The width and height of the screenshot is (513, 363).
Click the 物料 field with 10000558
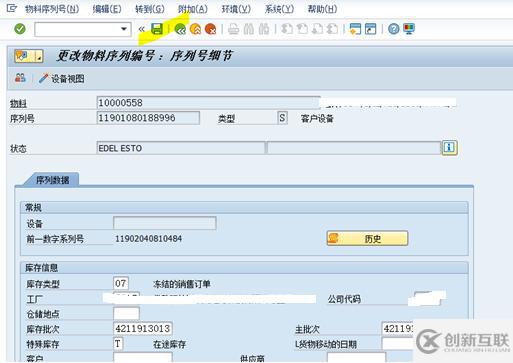(208, 103)
